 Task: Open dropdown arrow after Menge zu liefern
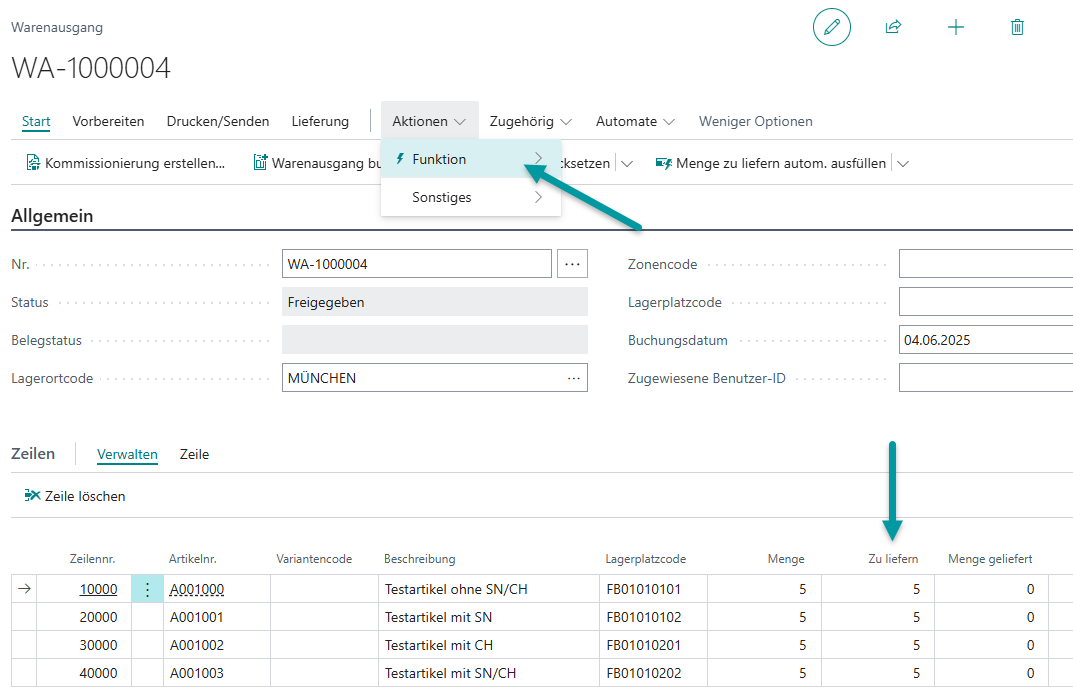(903, 163)
